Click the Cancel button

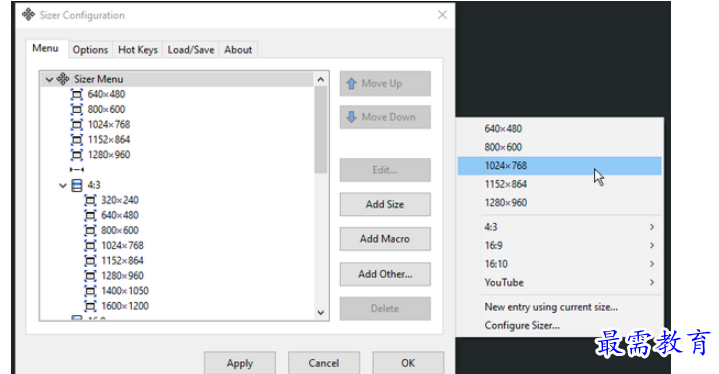[324, 363]
